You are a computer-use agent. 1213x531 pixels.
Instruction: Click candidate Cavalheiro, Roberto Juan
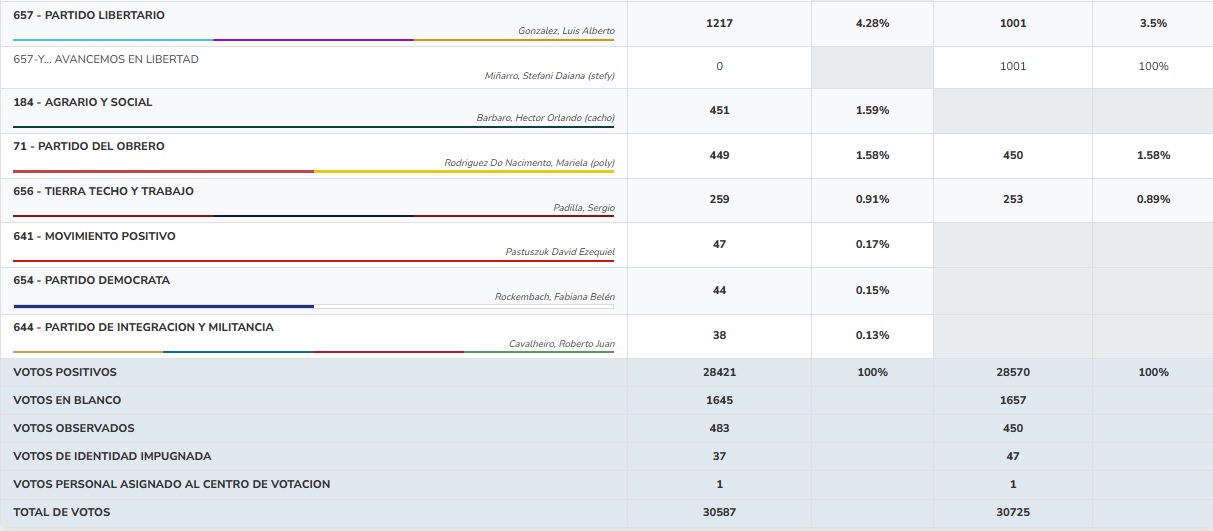[562, 344]
